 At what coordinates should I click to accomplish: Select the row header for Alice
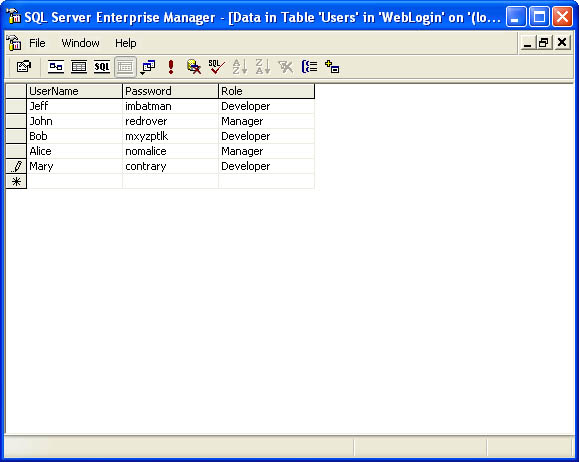16,151
